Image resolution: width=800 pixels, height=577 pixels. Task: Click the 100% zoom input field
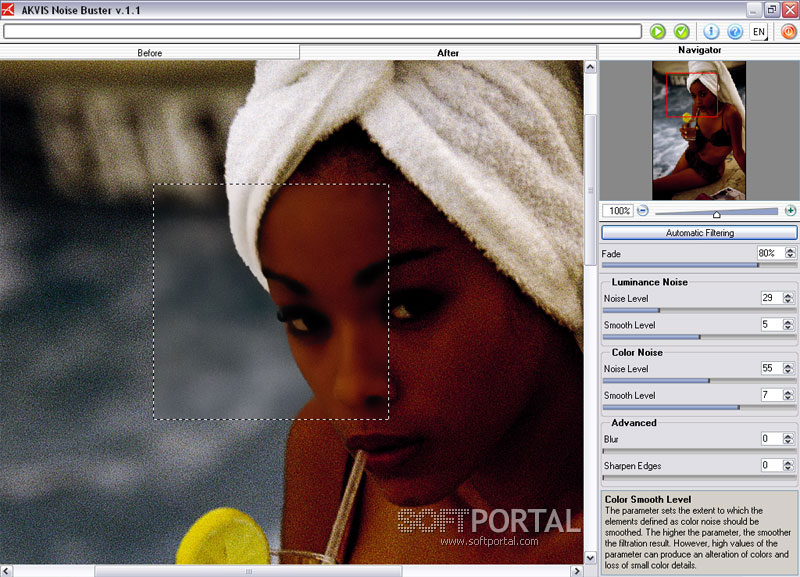click(x=619, y=211)
